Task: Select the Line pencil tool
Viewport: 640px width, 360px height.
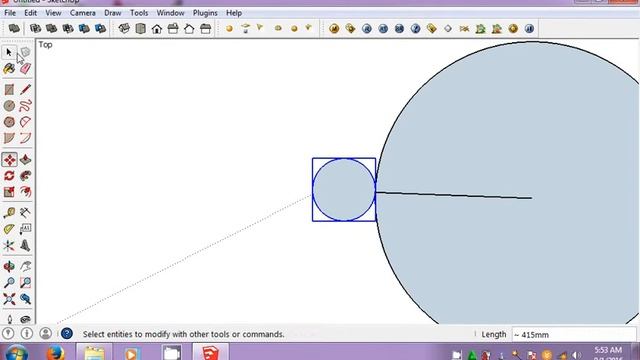Action: pyautogui.click(x=25, y=89)
